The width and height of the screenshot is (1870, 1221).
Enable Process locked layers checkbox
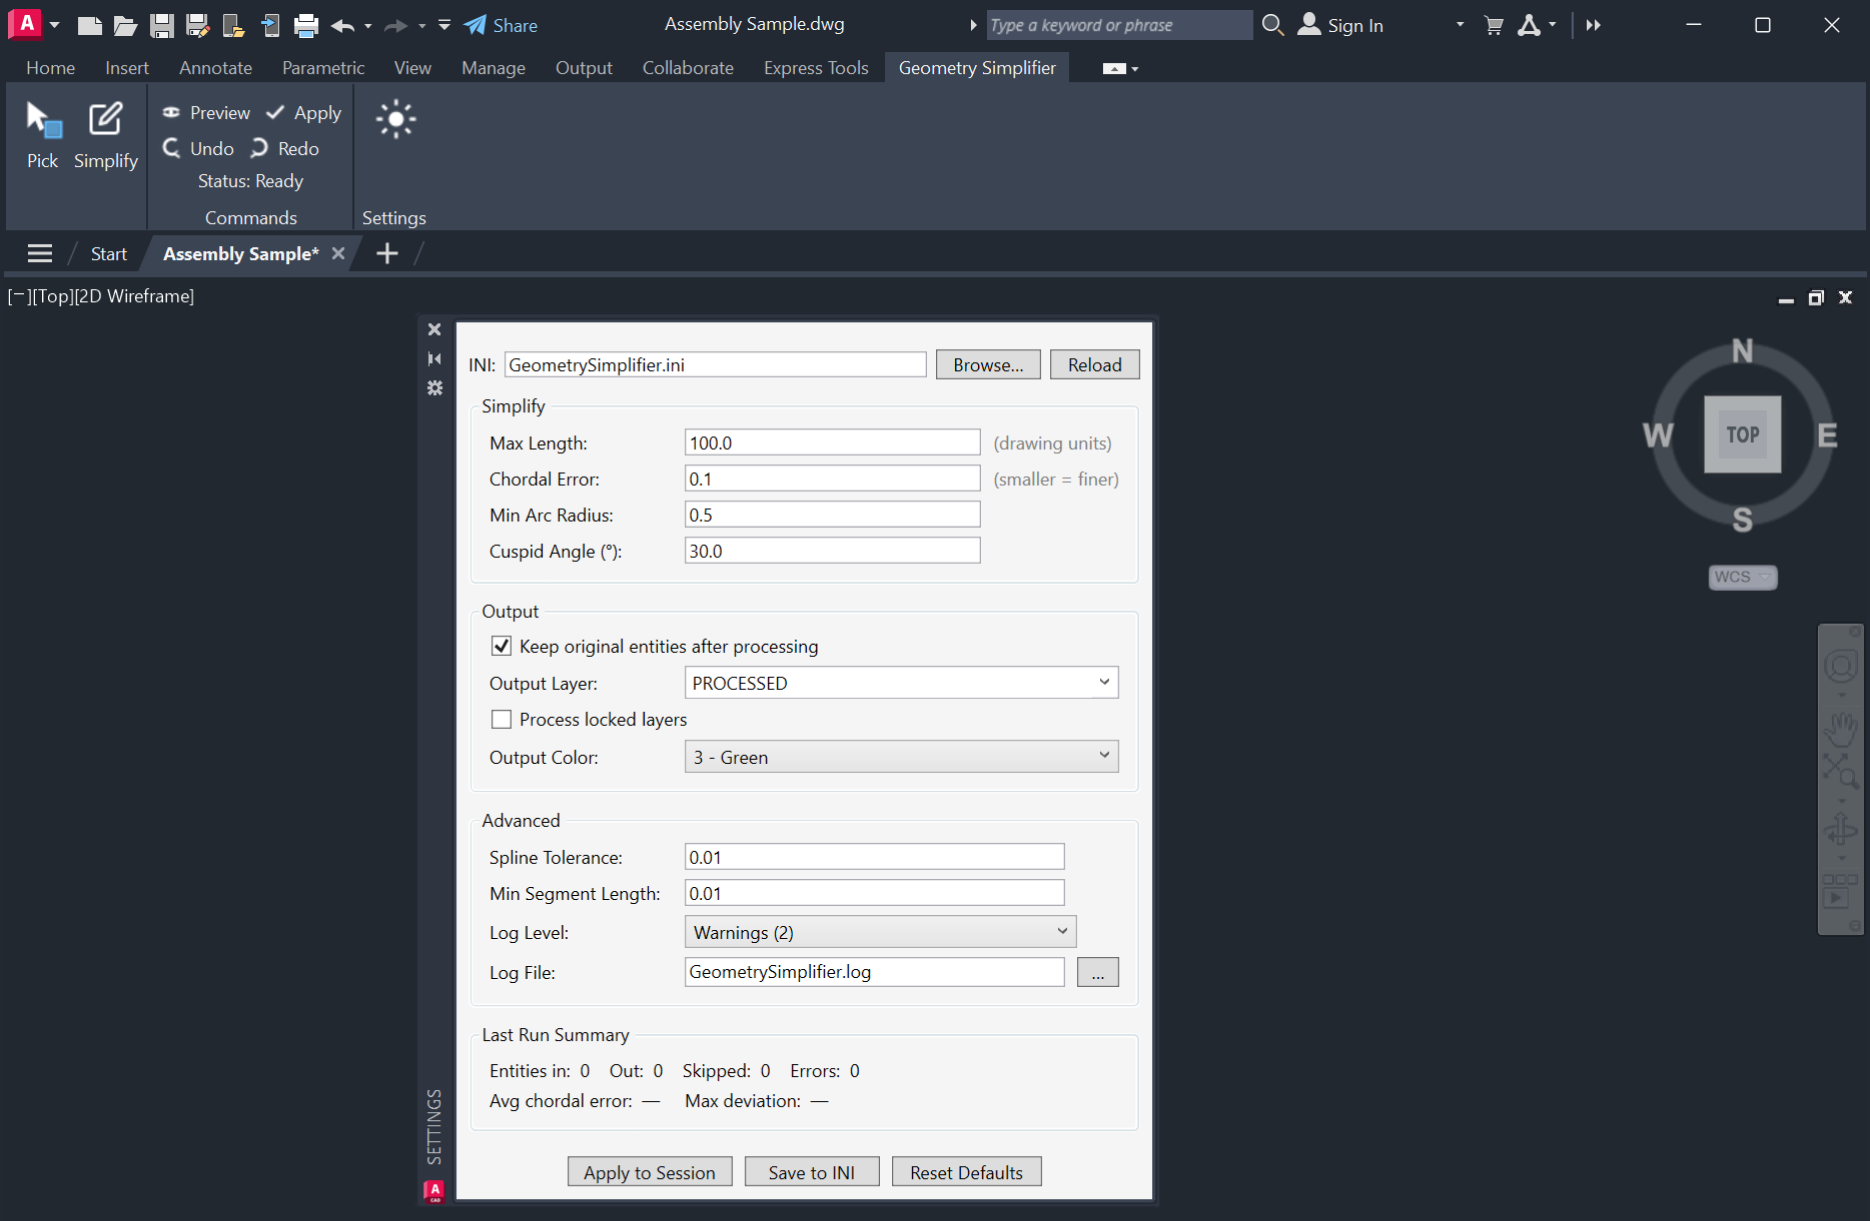tap(501, 719)
